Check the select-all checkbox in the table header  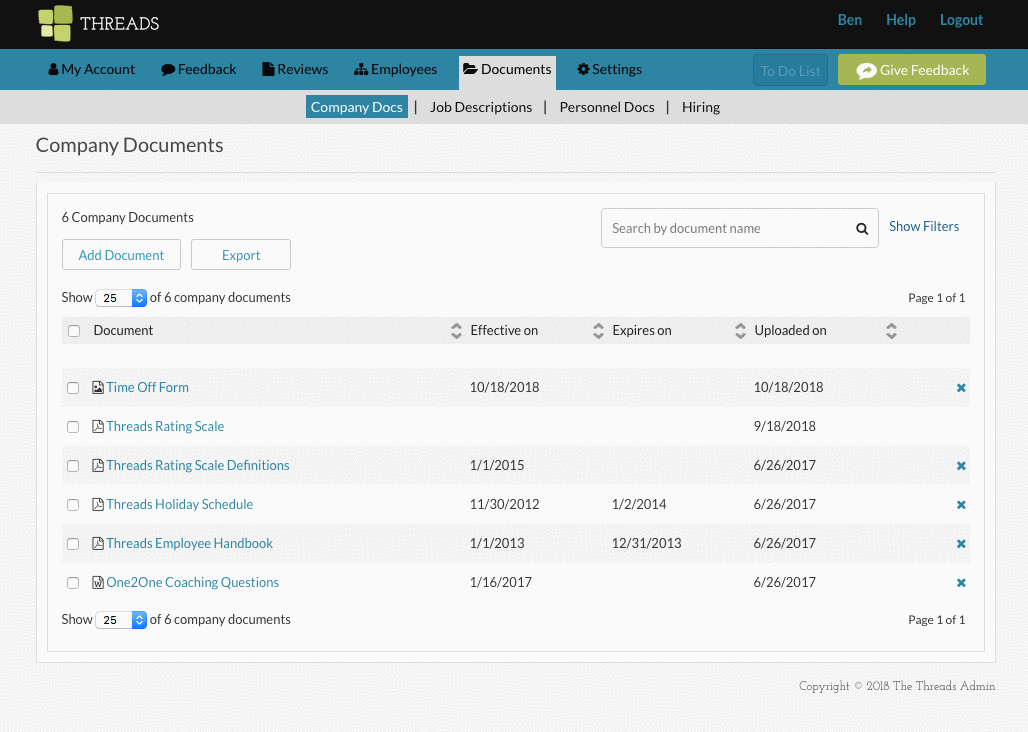74,330
